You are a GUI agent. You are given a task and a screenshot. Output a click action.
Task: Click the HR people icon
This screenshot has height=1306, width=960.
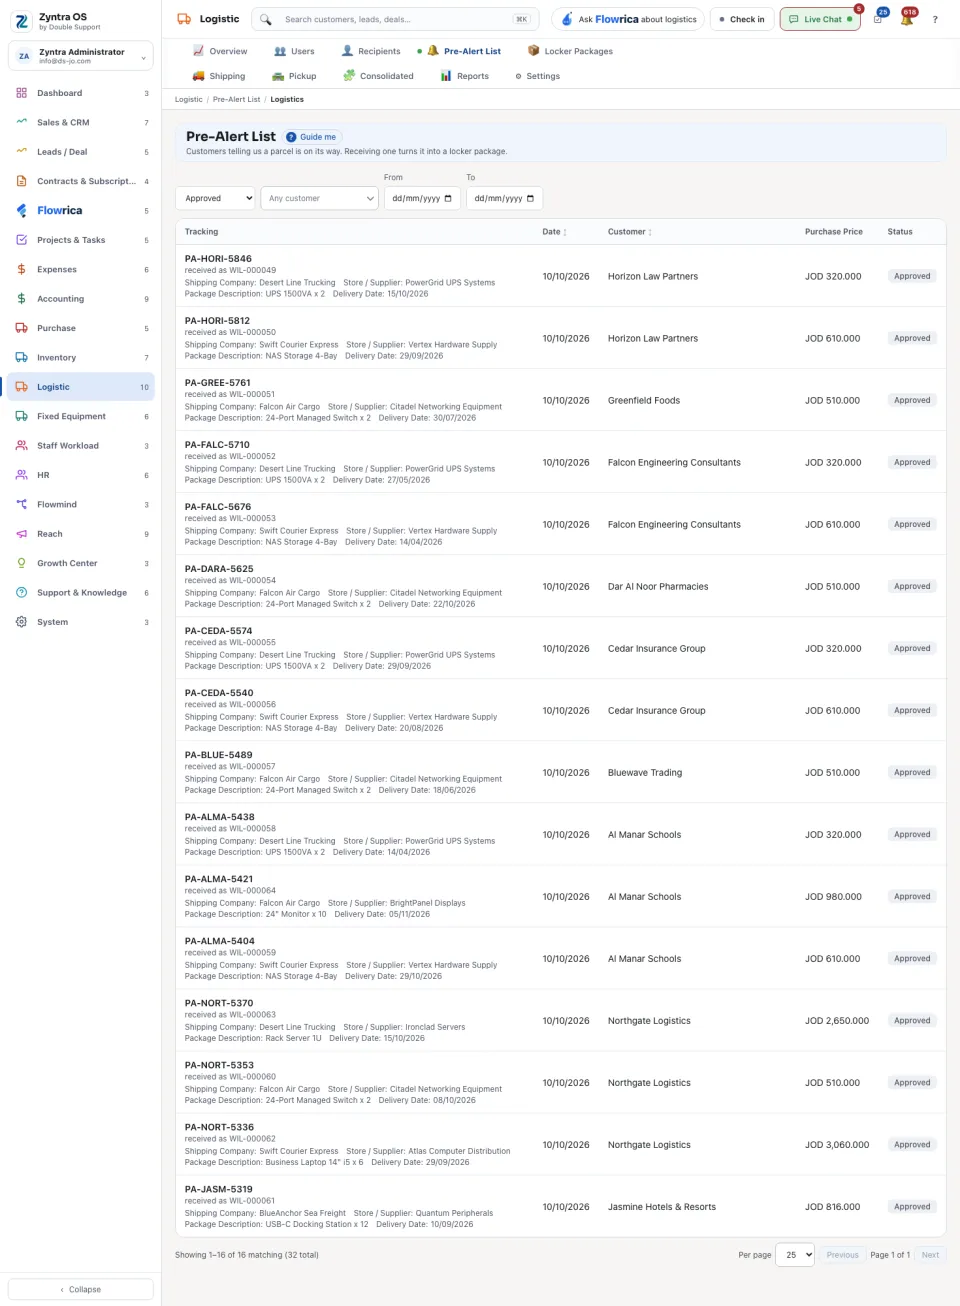[21, 475]
